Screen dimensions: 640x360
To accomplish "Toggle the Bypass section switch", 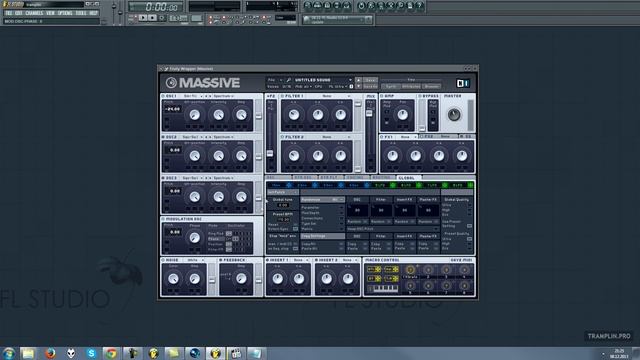I will (420, 96).
